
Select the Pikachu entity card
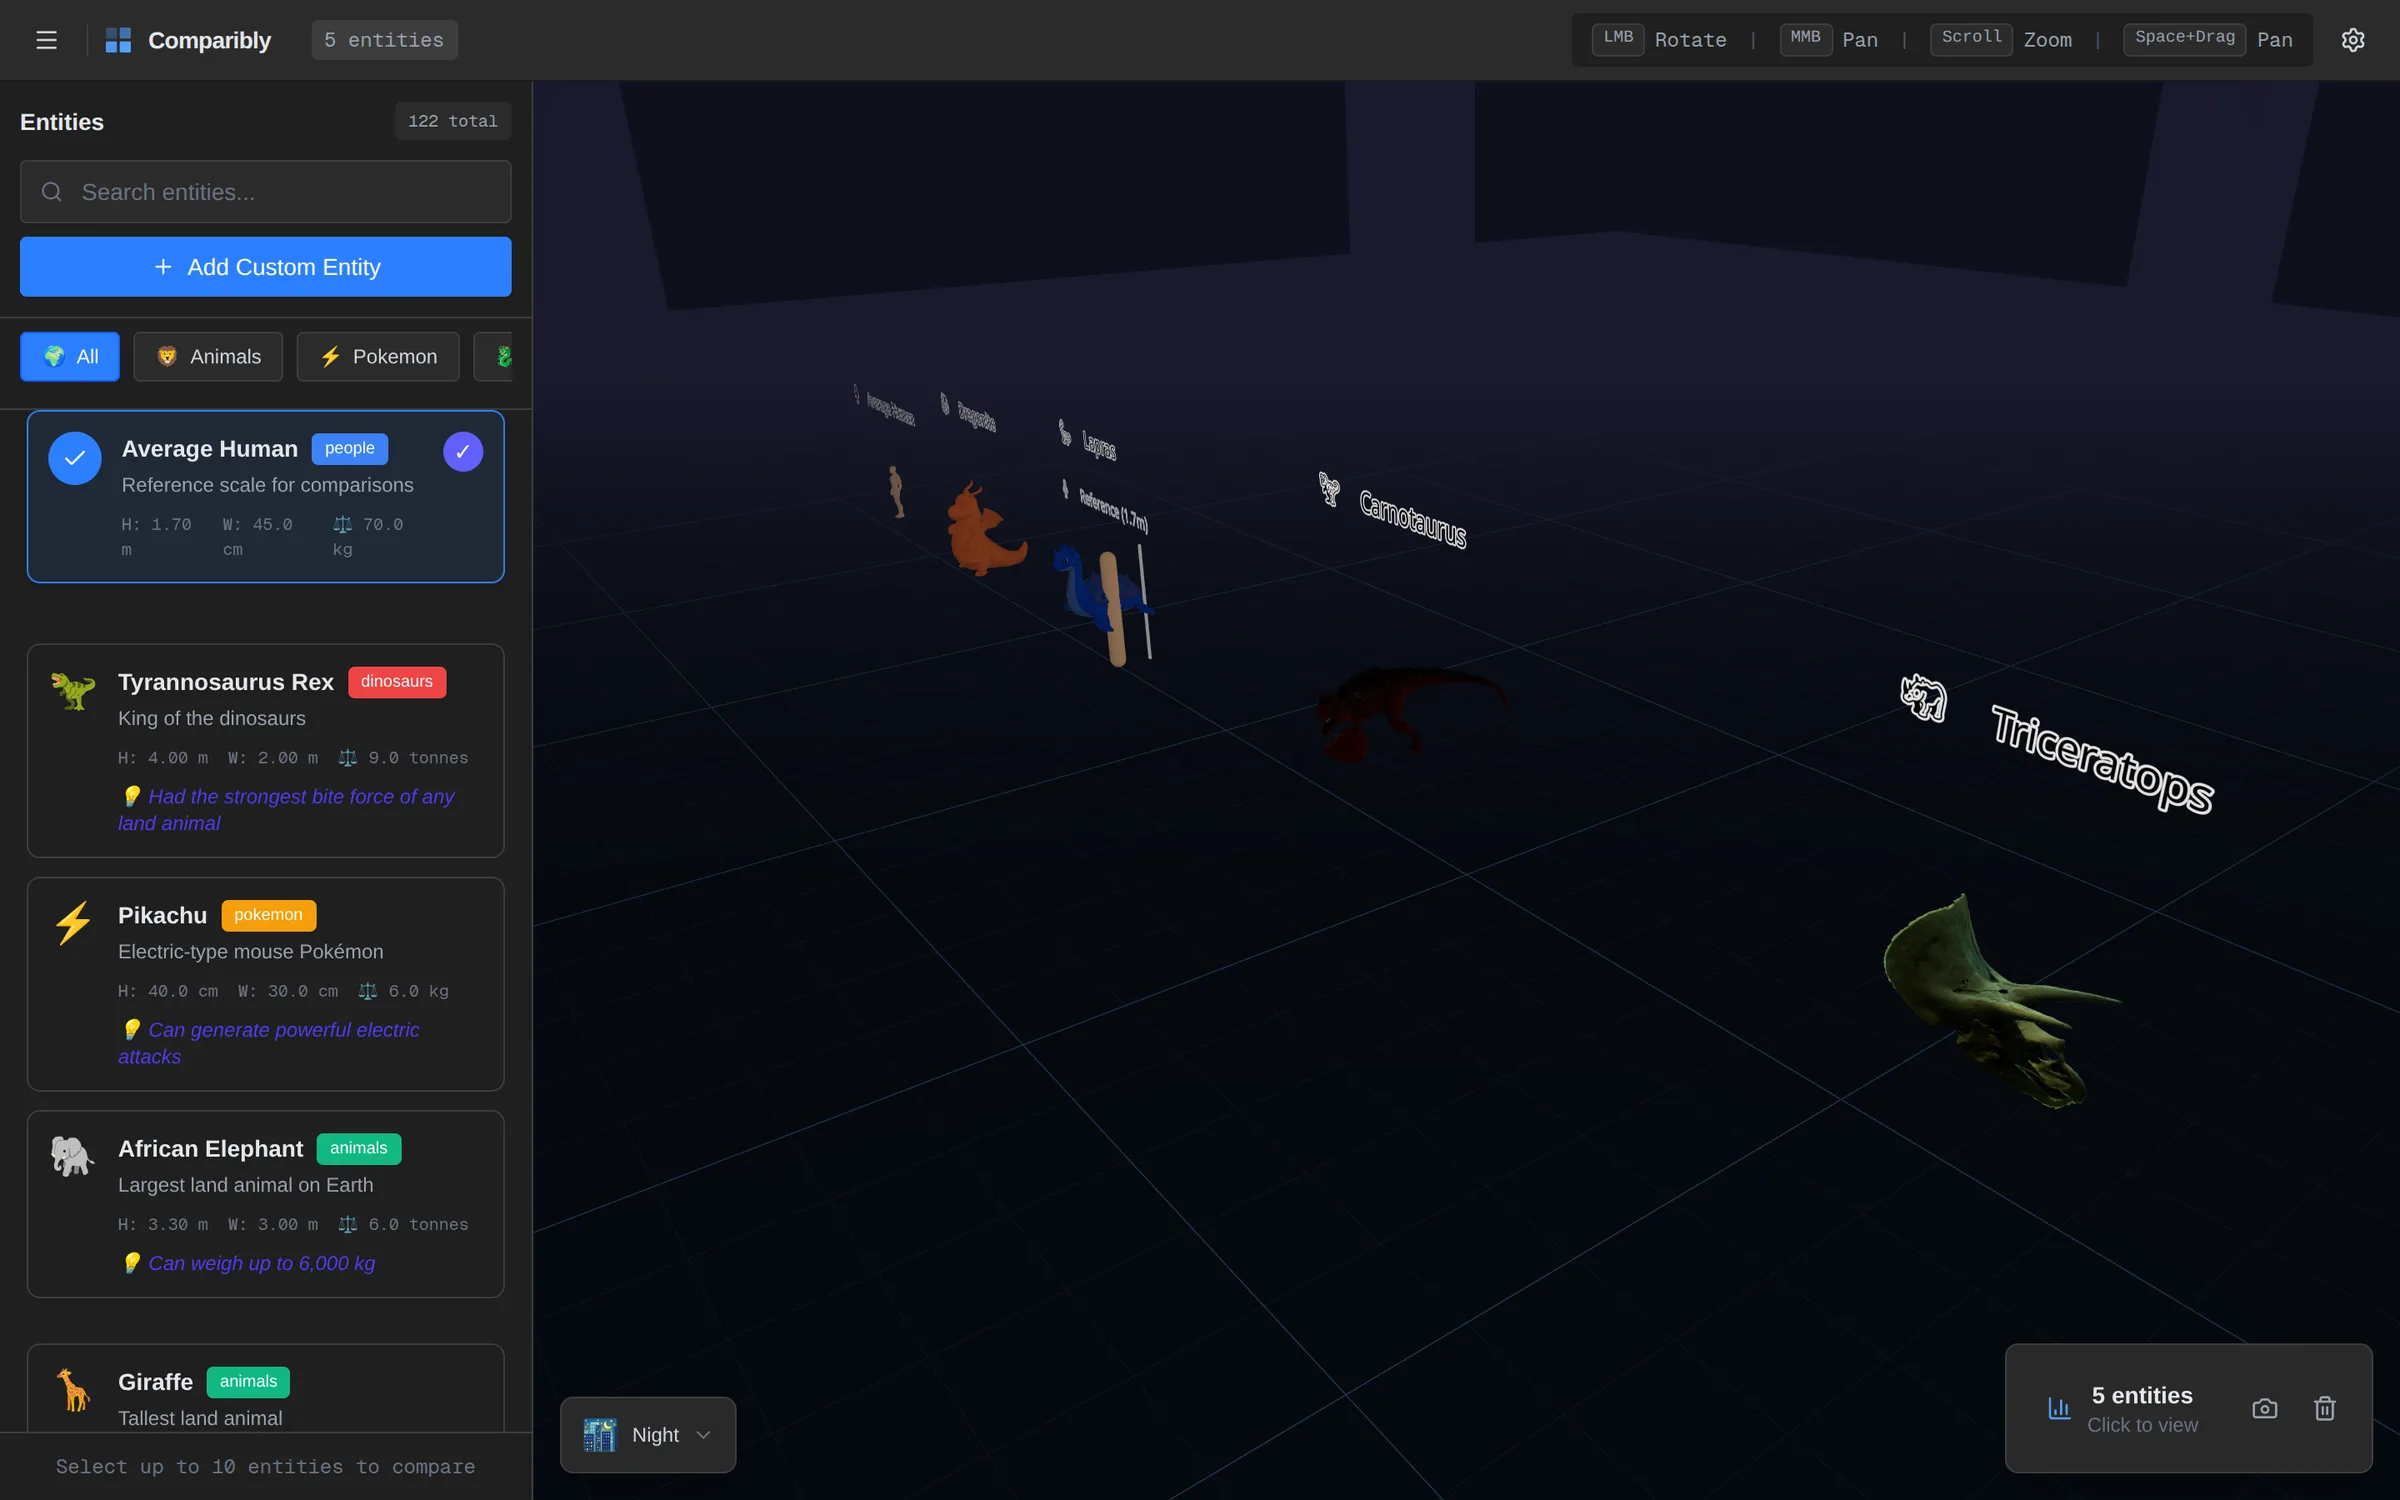(x=265, y=984)
